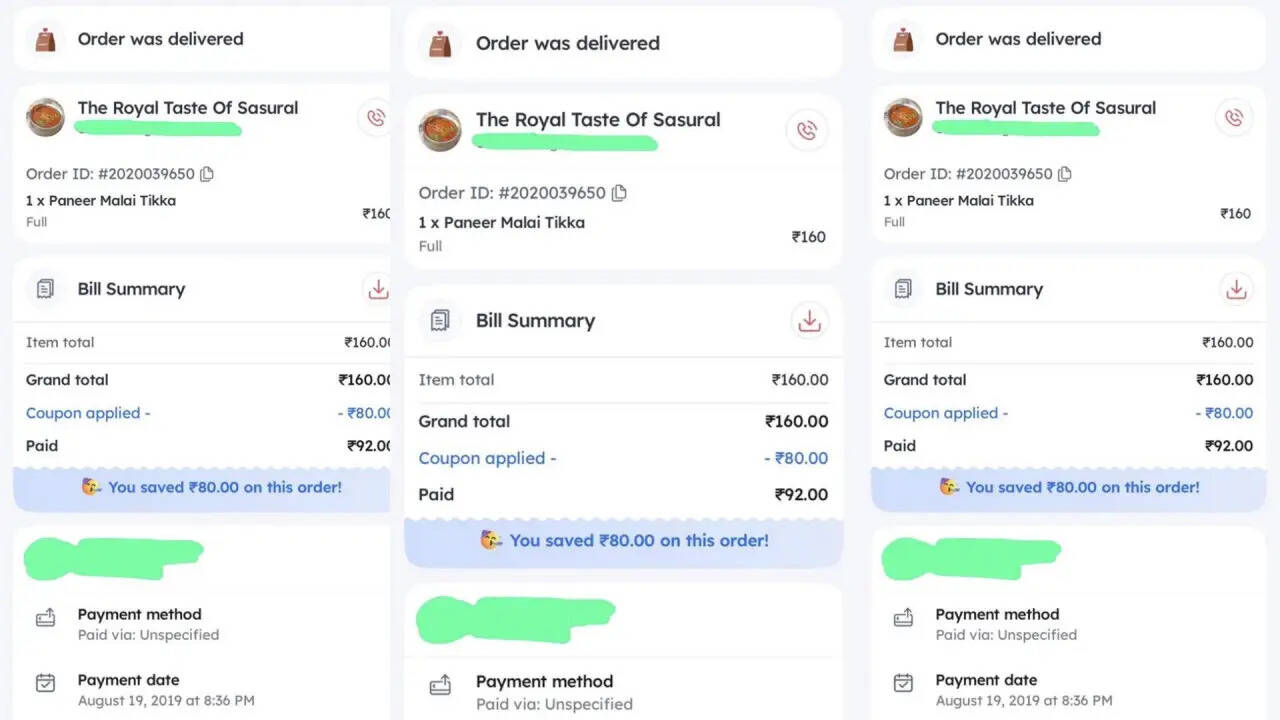1280x720 pixels.
Task: Click the Bill Summary receipt icon in the left panel
Action: point(45,289)
